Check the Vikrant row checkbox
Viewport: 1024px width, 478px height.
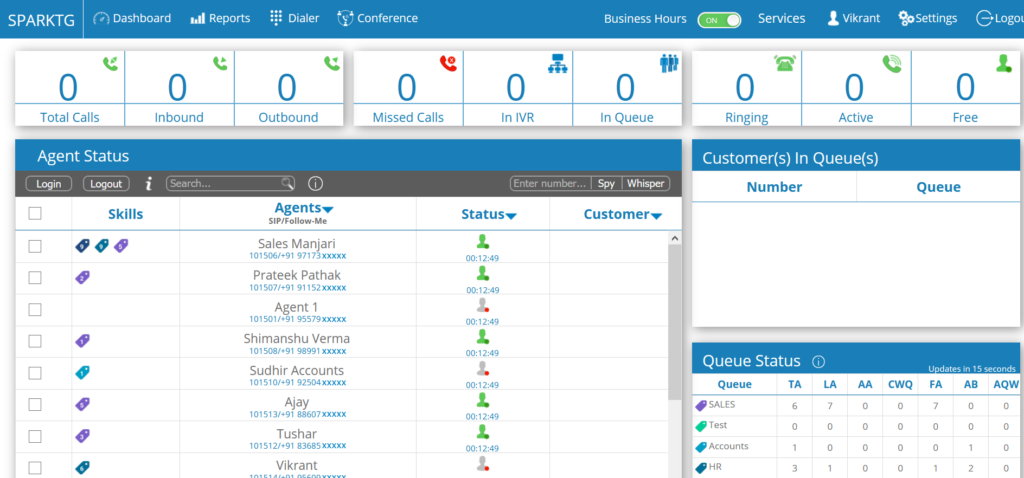[x=35, y=468]
